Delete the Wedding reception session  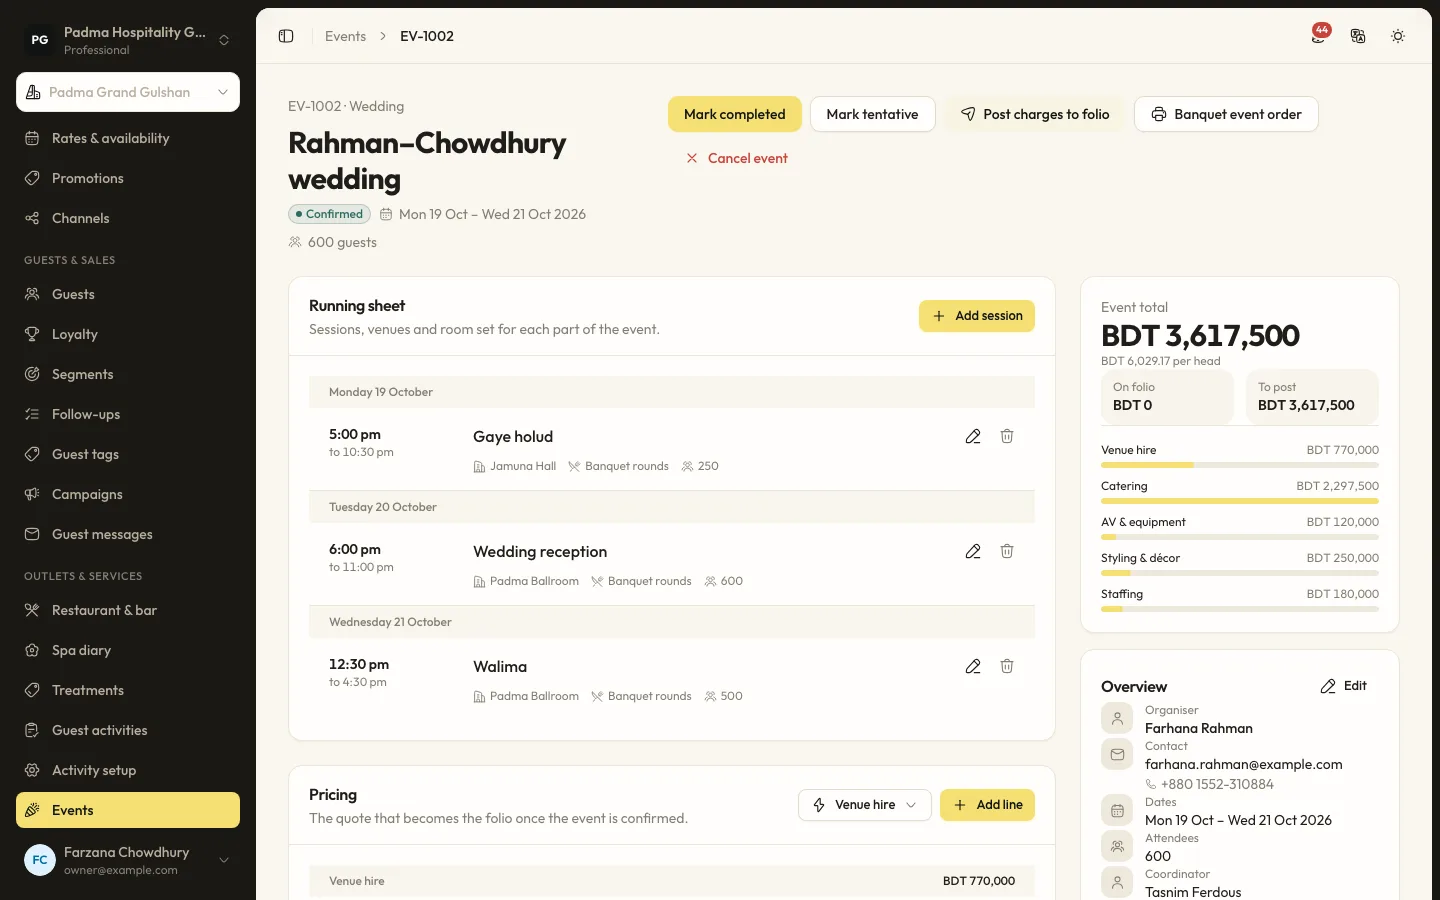[1007, 551]
